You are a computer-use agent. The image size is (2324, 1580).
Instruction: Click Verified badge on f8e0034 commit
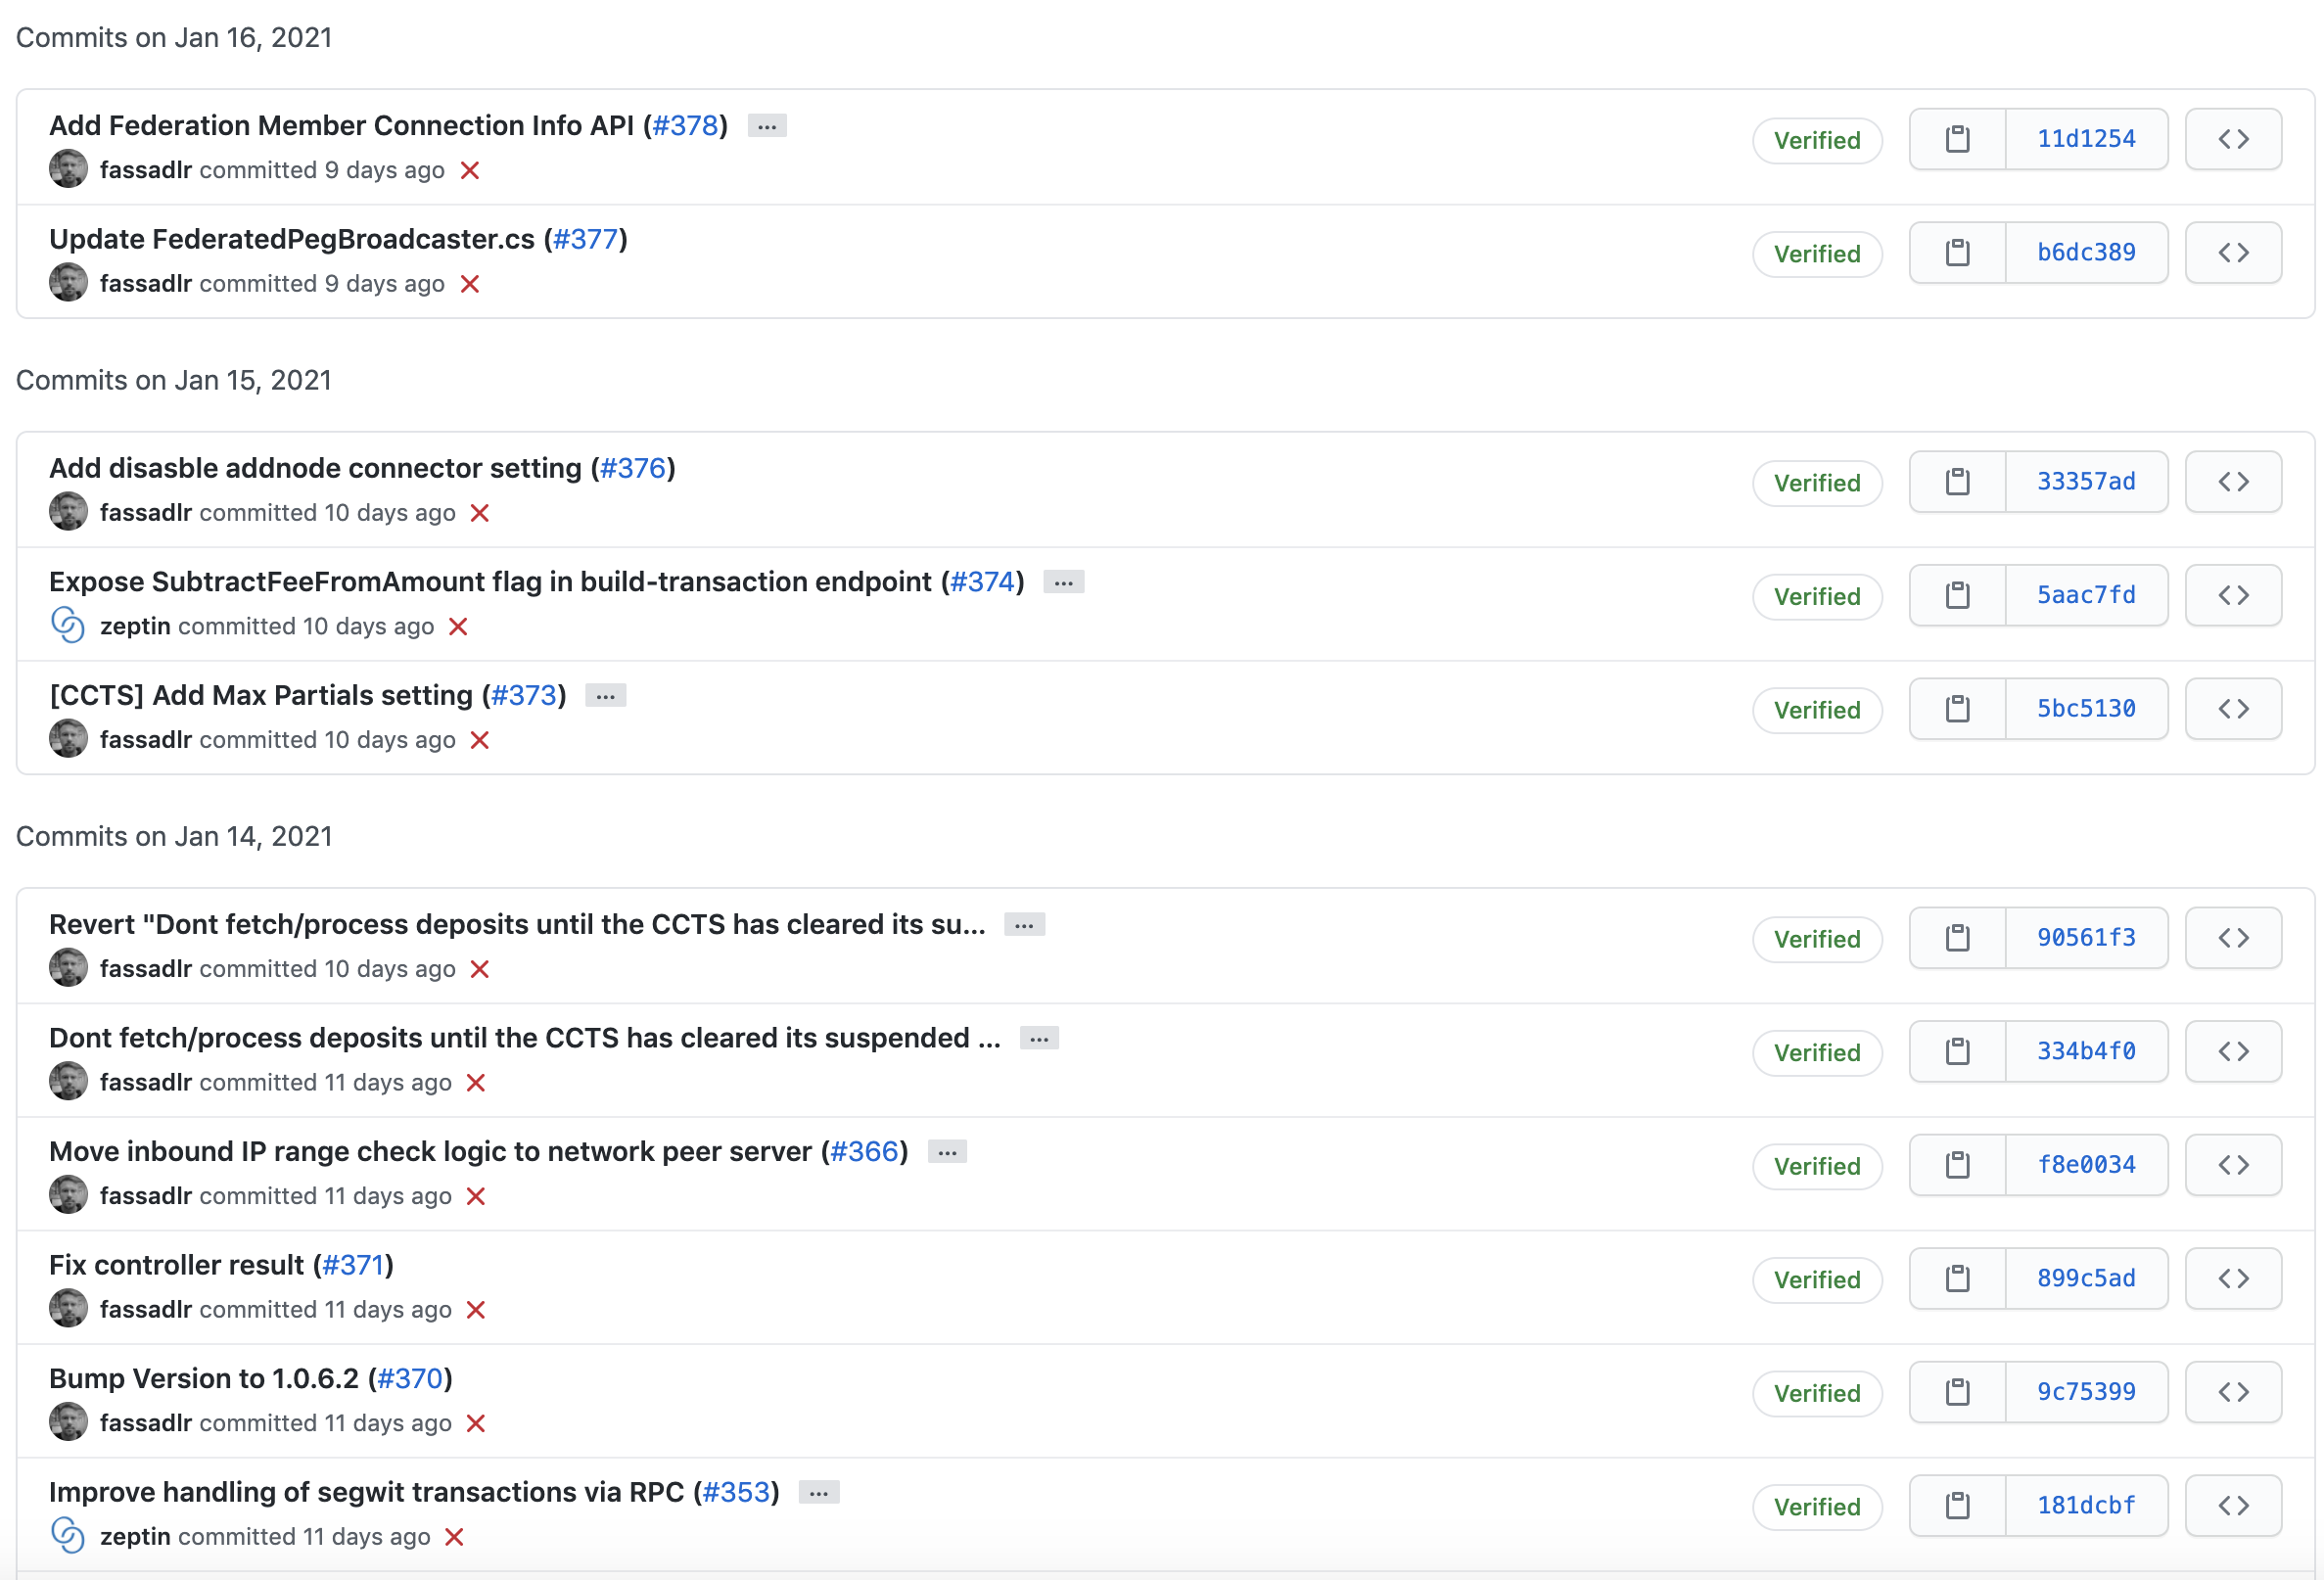(x=1816, y=1166)
